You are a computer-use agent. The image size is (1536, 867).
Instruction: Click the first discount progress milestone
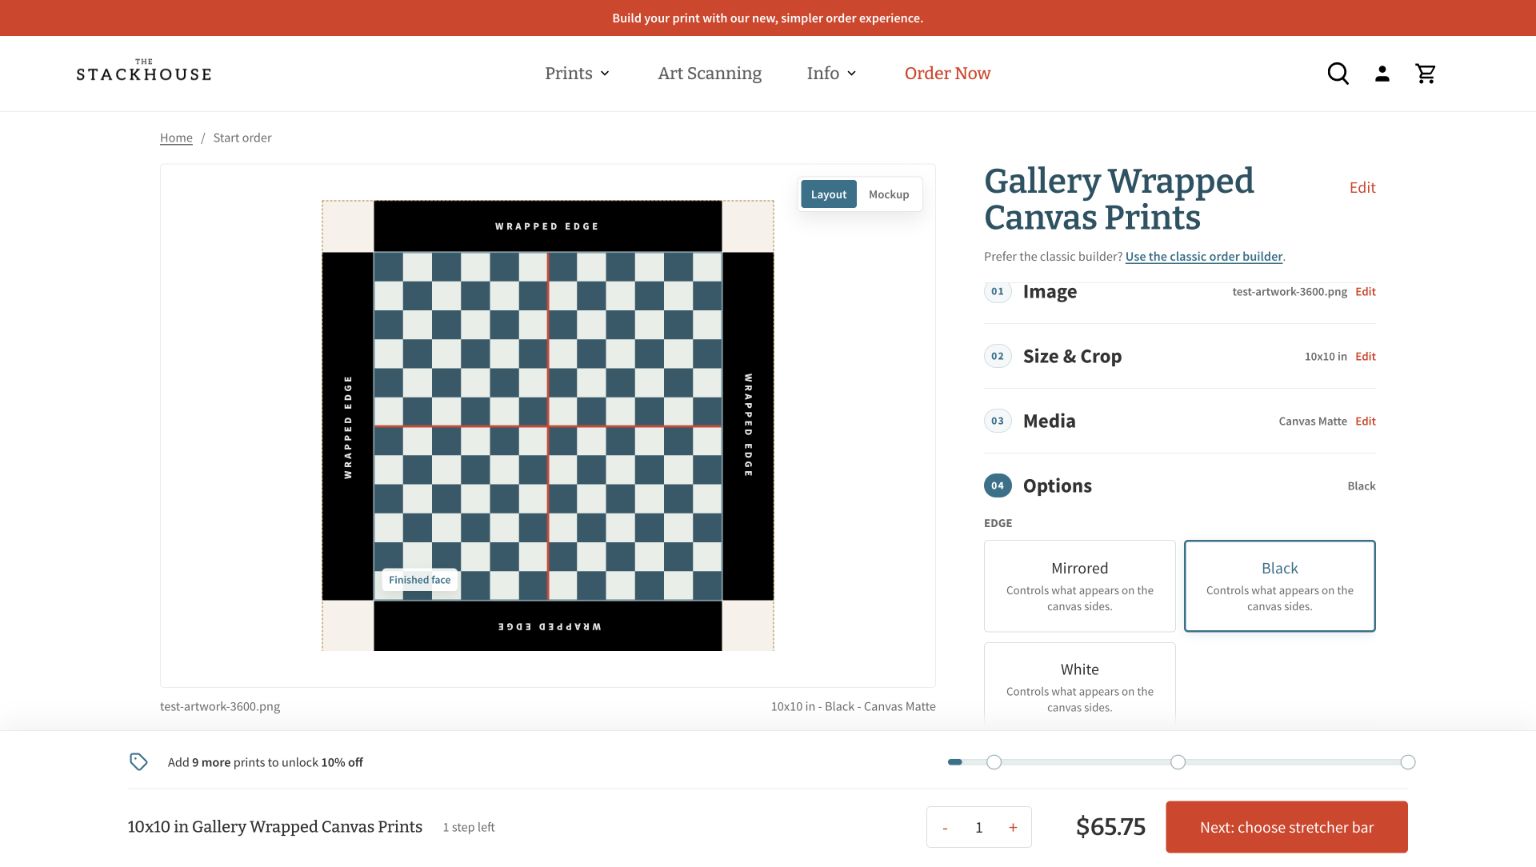point(994,762)
